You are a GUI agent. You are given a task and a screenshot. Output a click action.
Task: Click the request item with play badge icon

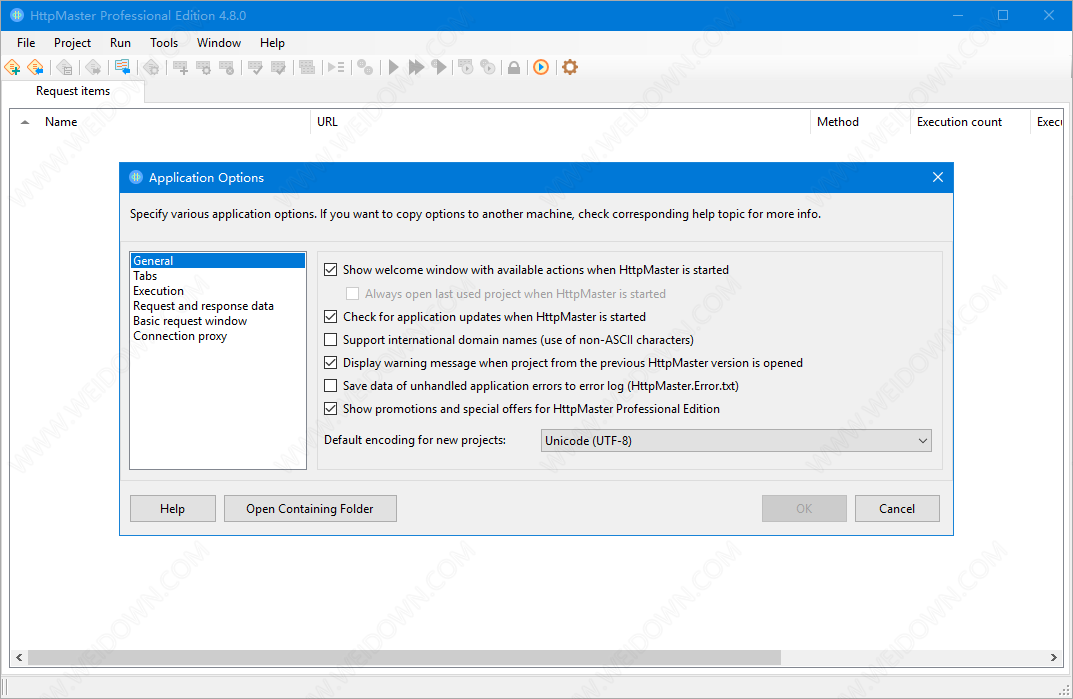(x=466, y=67)
